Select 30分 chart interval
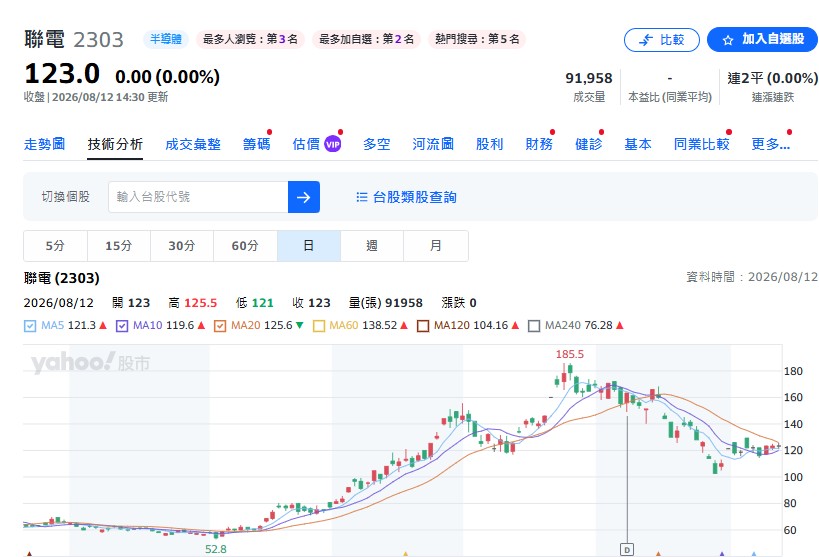This screenshot has height=557, width=819. click(182, 246)
